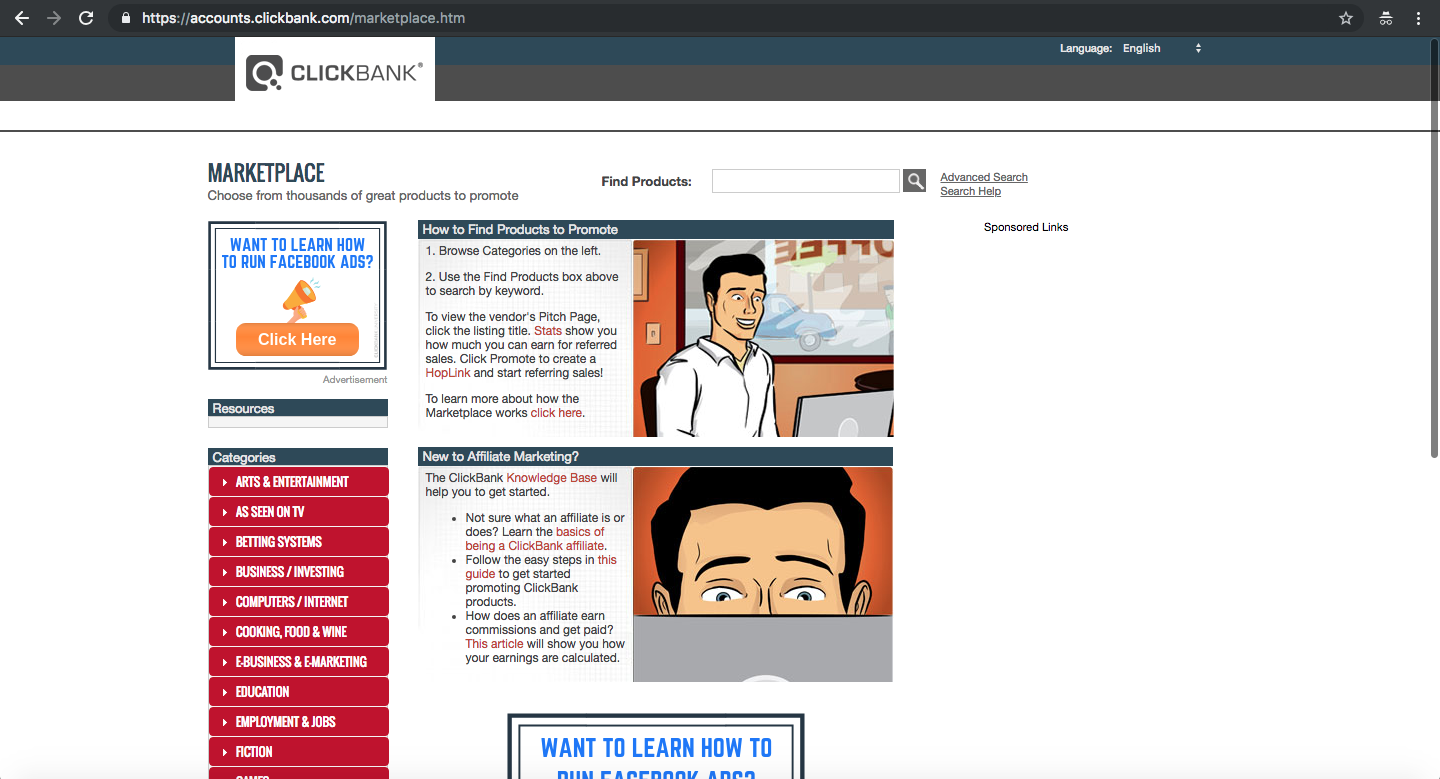
Task: Follow the 'click here' Marketplace link
Action: pyautogui.click(x=556, y=413)
